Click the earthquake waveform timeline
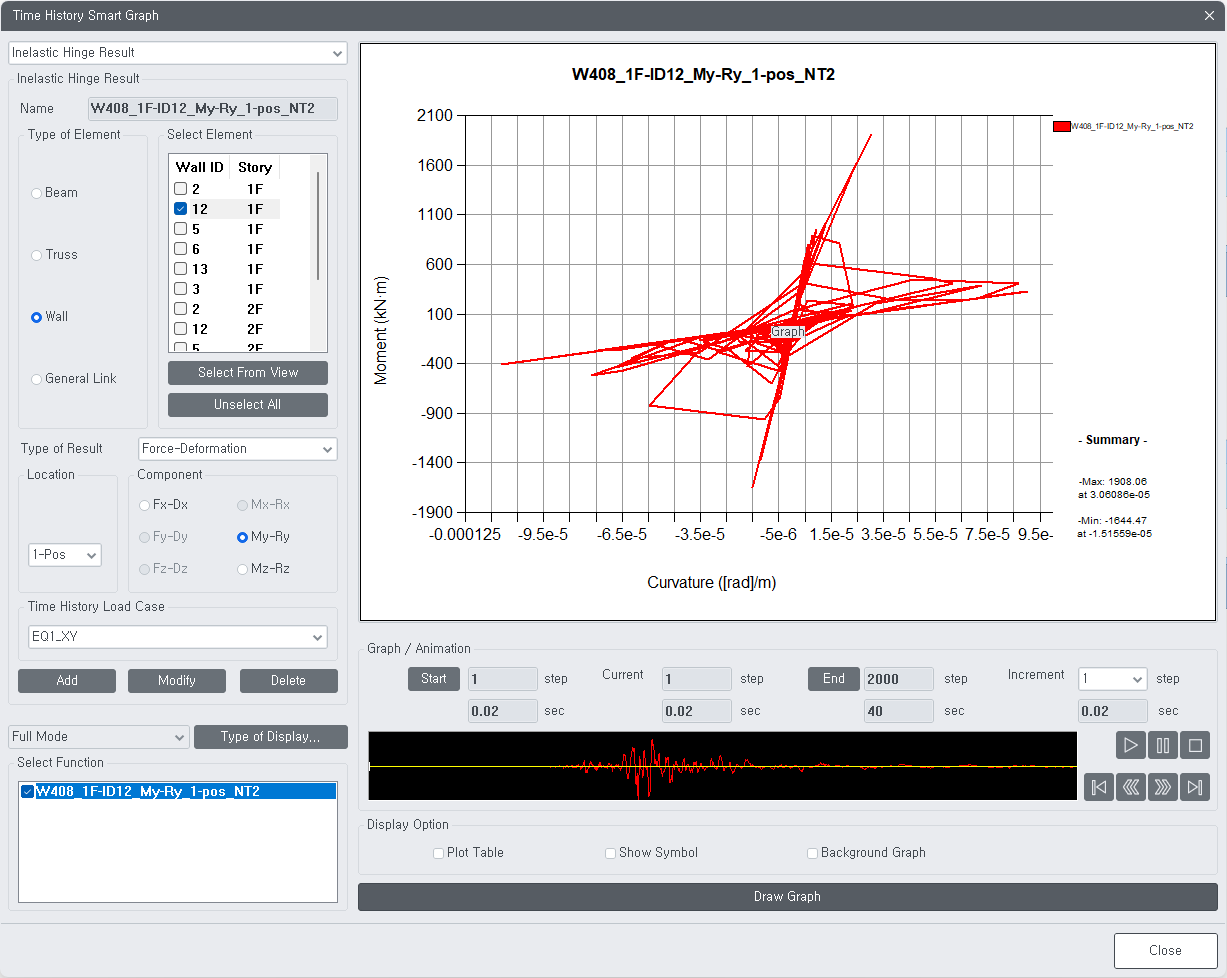Image resolution: width=1227 pixels, height=978 pixels. [722, 766]
